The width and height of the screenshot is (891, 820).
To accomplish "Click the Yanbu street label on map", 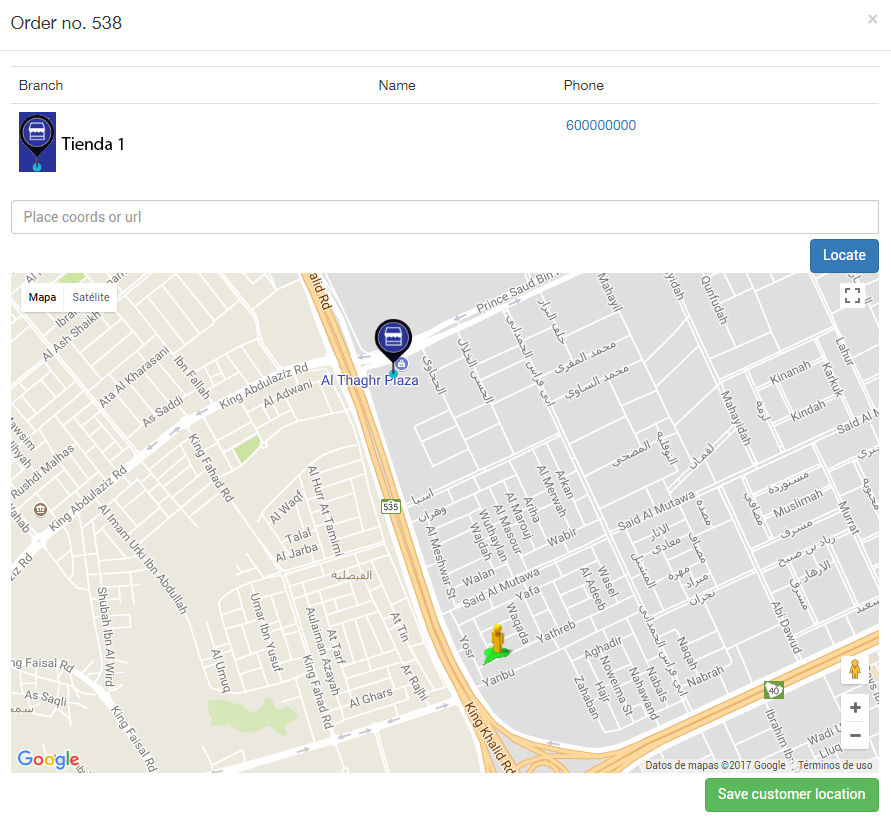I will pyautogui.click(x=498, y=677).
